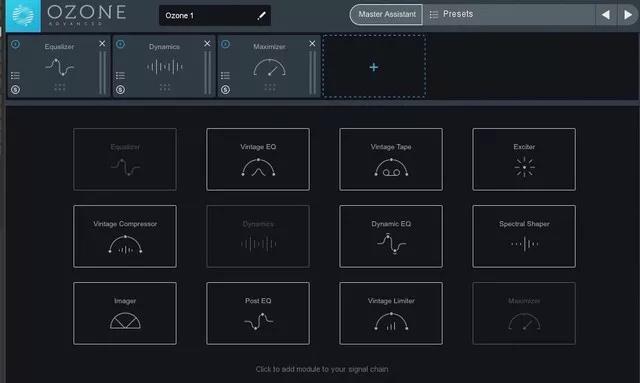This screenshot has width=640, height=383.
Task: Add the Vintage Compressor module
Action: [x=125, y=236]
